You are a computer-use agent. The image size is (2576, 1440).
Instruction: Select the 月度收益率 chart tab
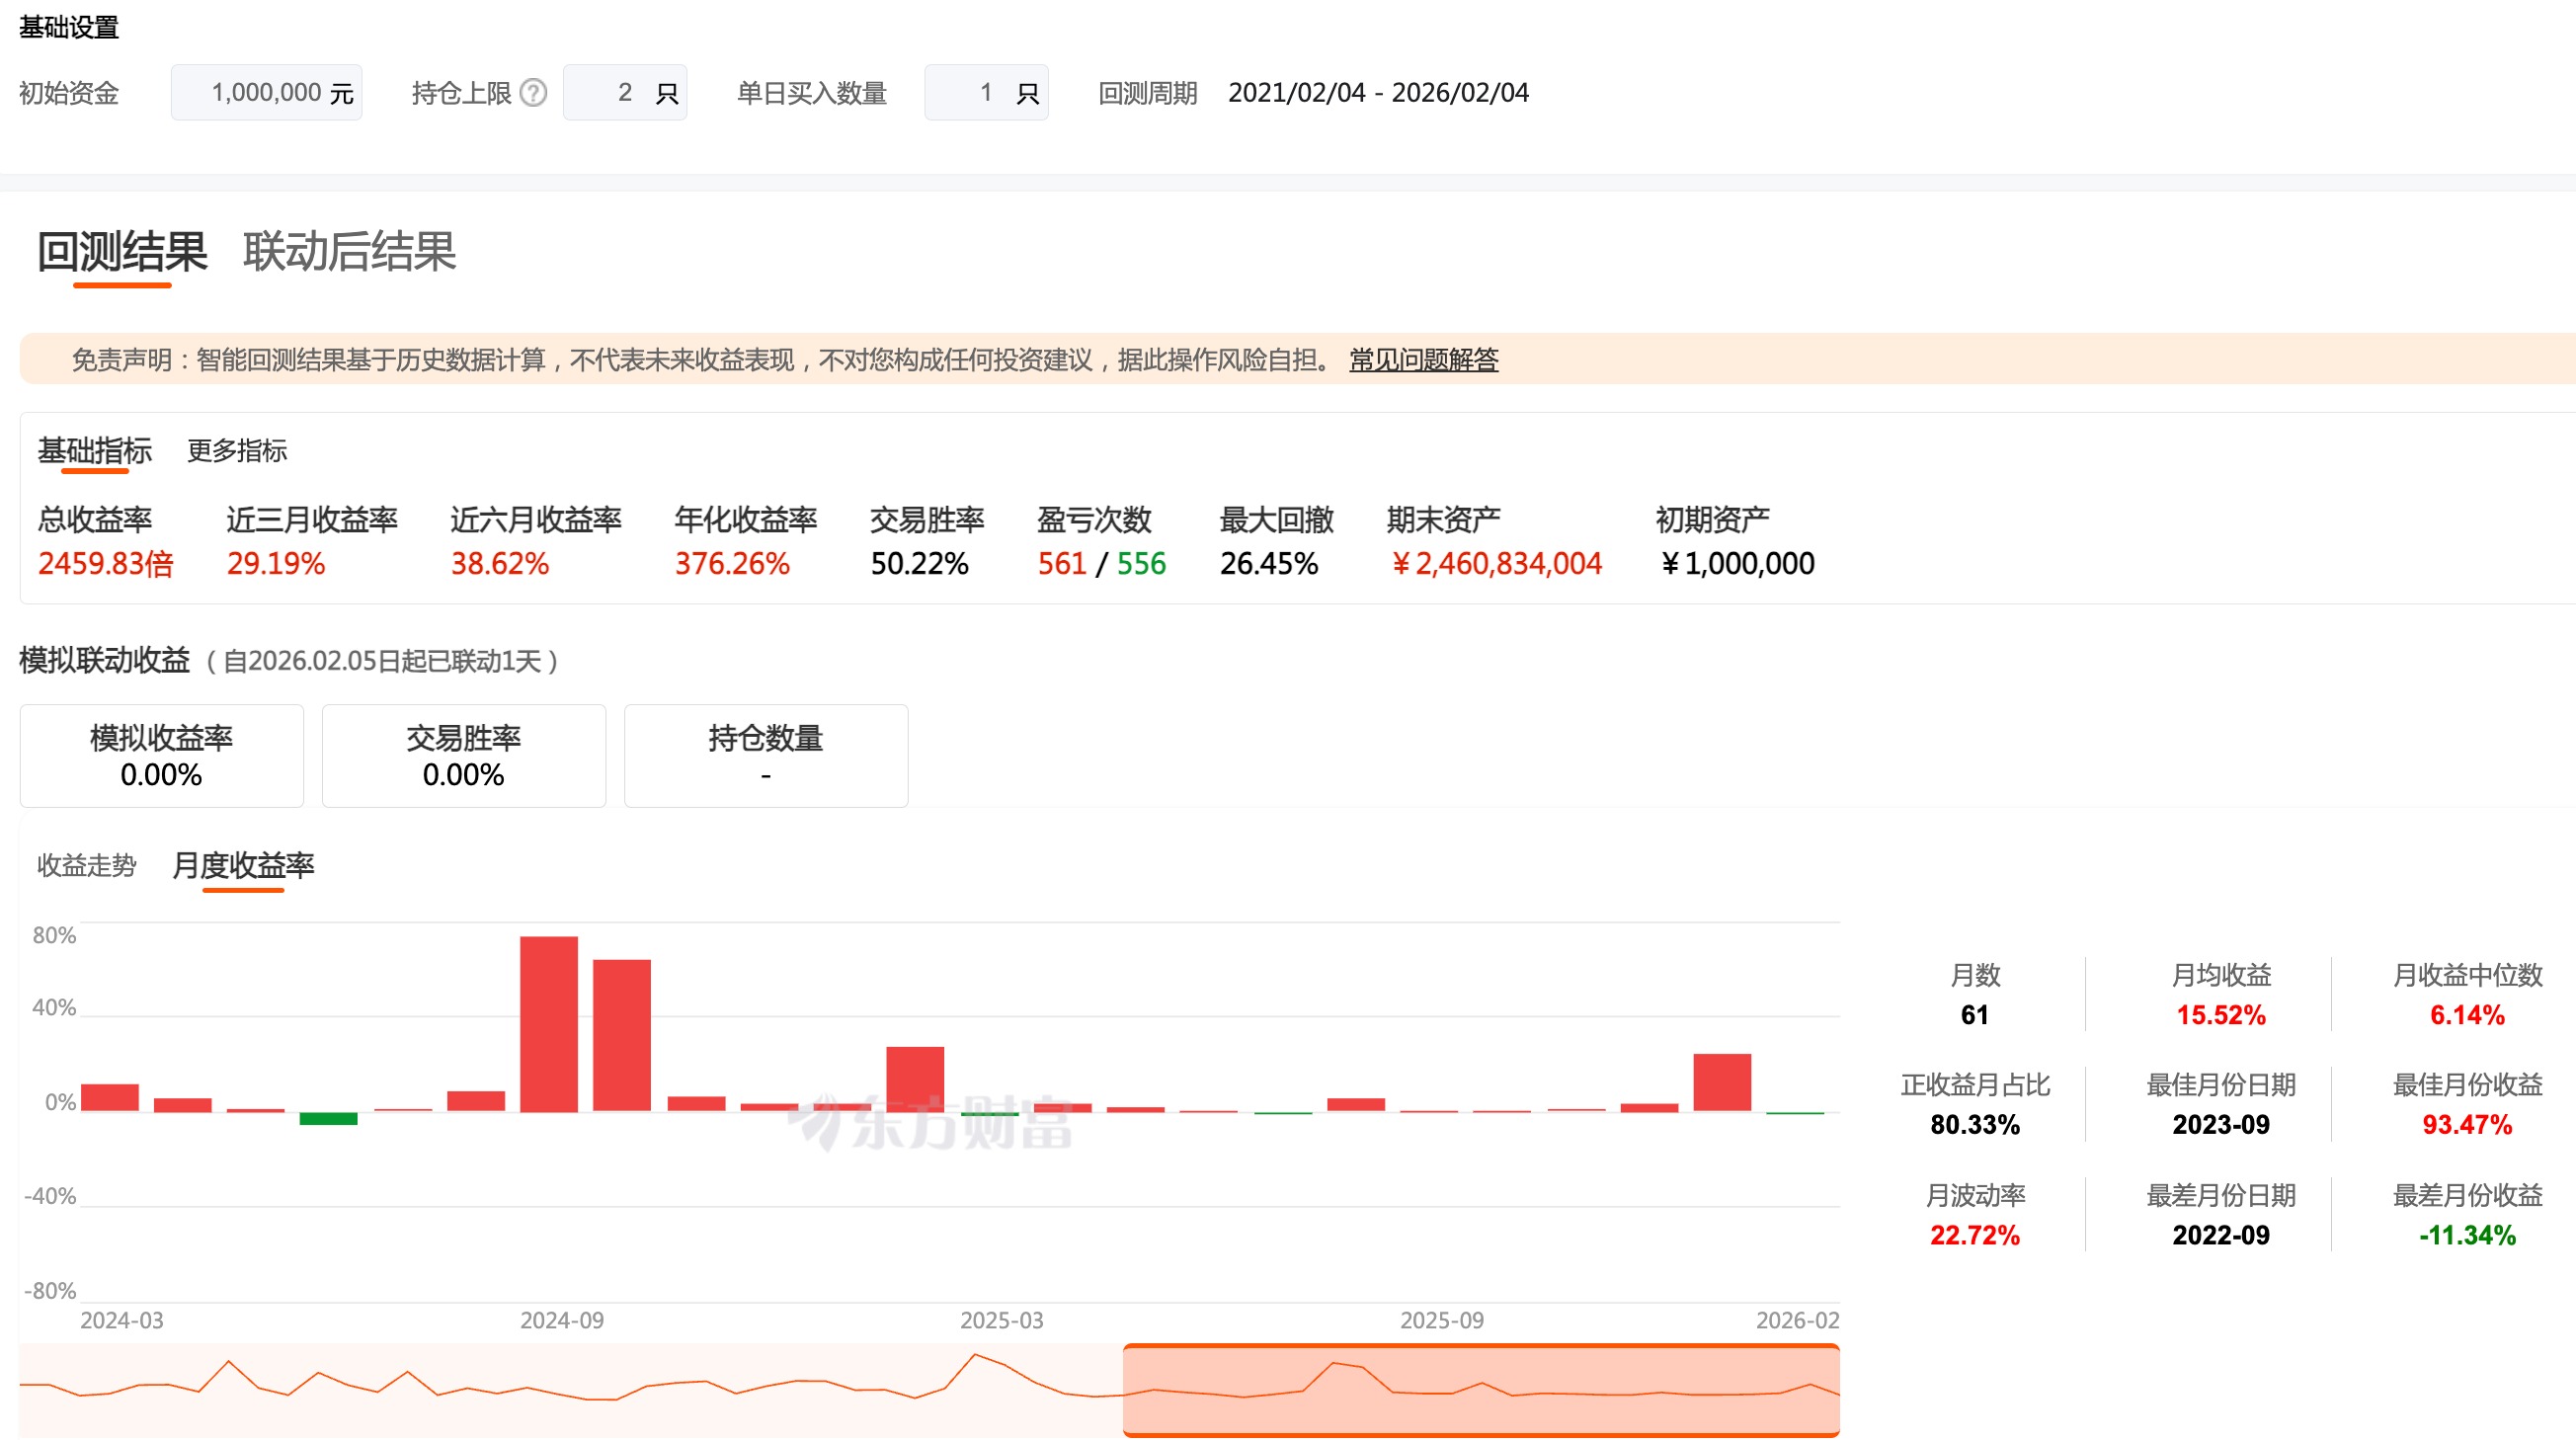[x=243, y=865]
